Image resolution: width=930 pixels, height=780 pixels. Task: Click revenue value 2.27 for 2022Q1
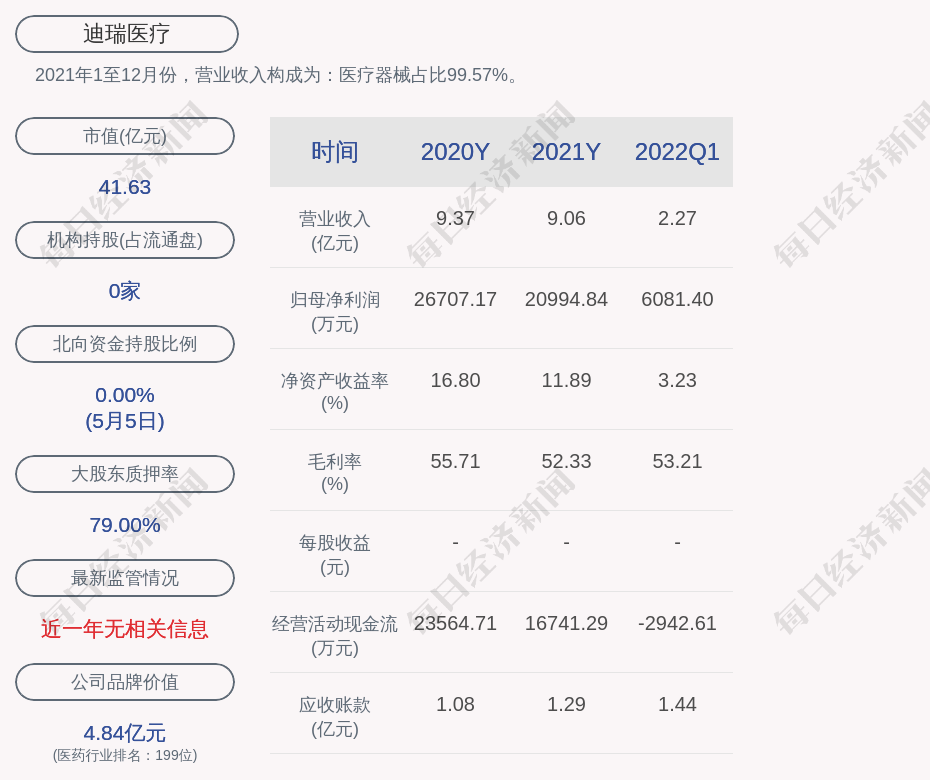[x=677, y=218]
